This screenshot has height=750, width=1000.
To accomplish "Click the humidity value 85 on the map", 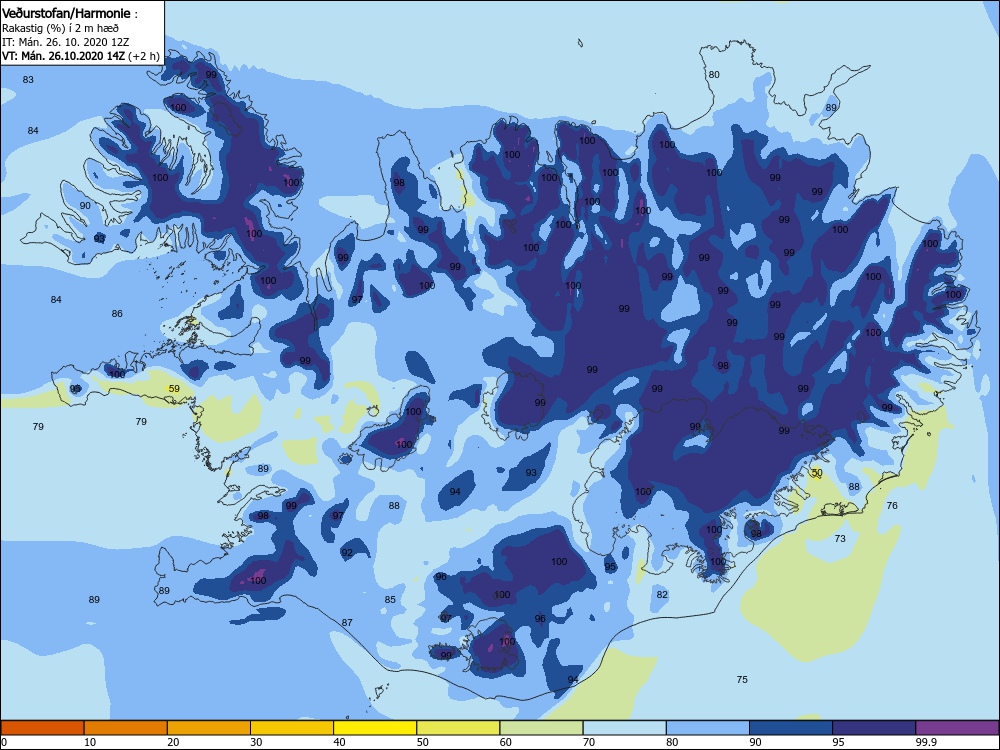I will coord(390,599).
